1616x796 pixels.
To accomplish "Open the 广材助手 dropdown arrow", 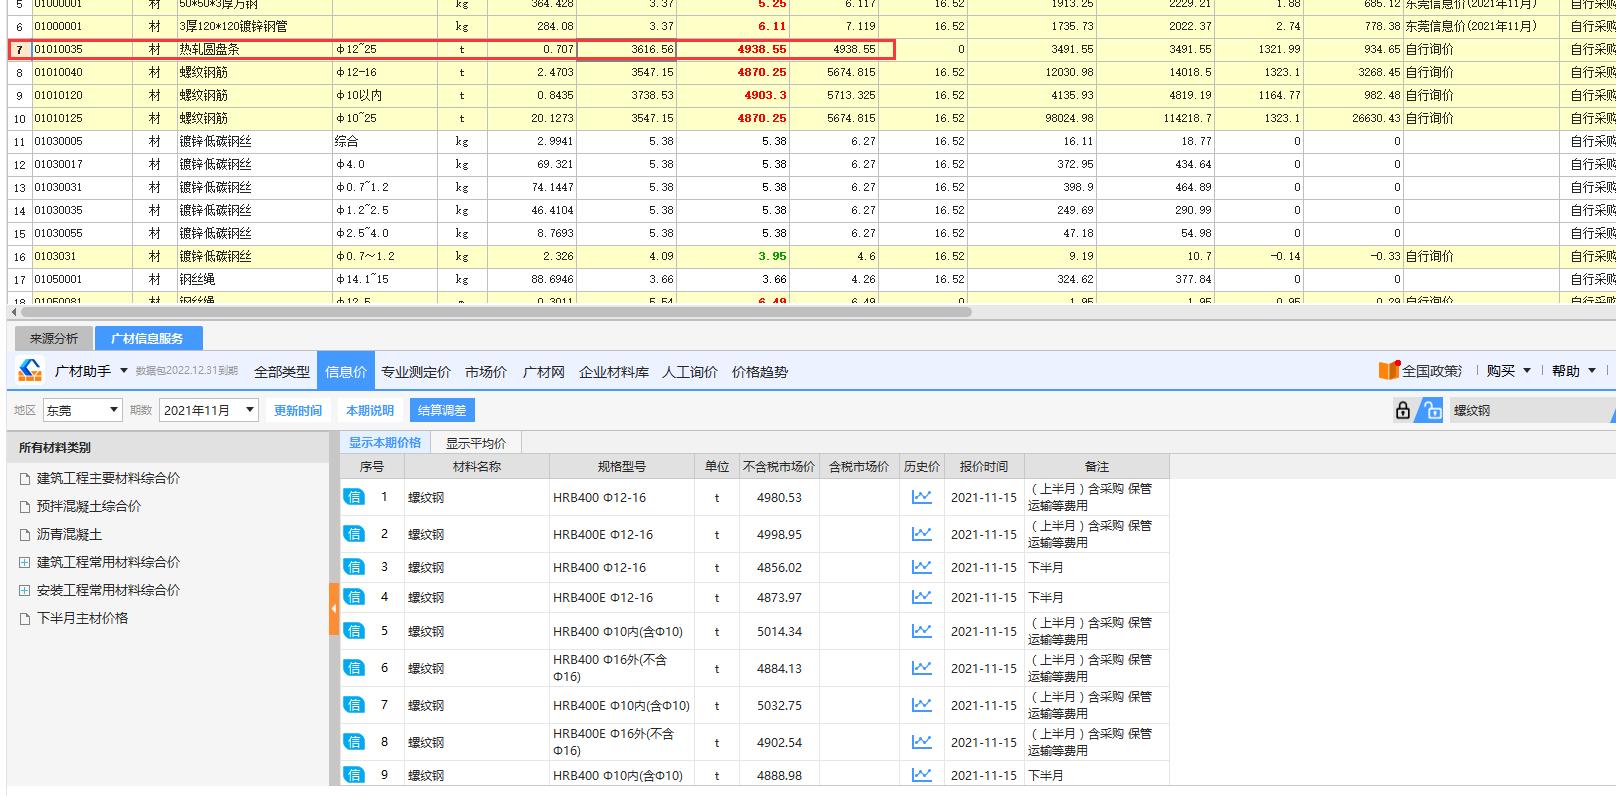I will pyautogui.click(x=124, y=371).
